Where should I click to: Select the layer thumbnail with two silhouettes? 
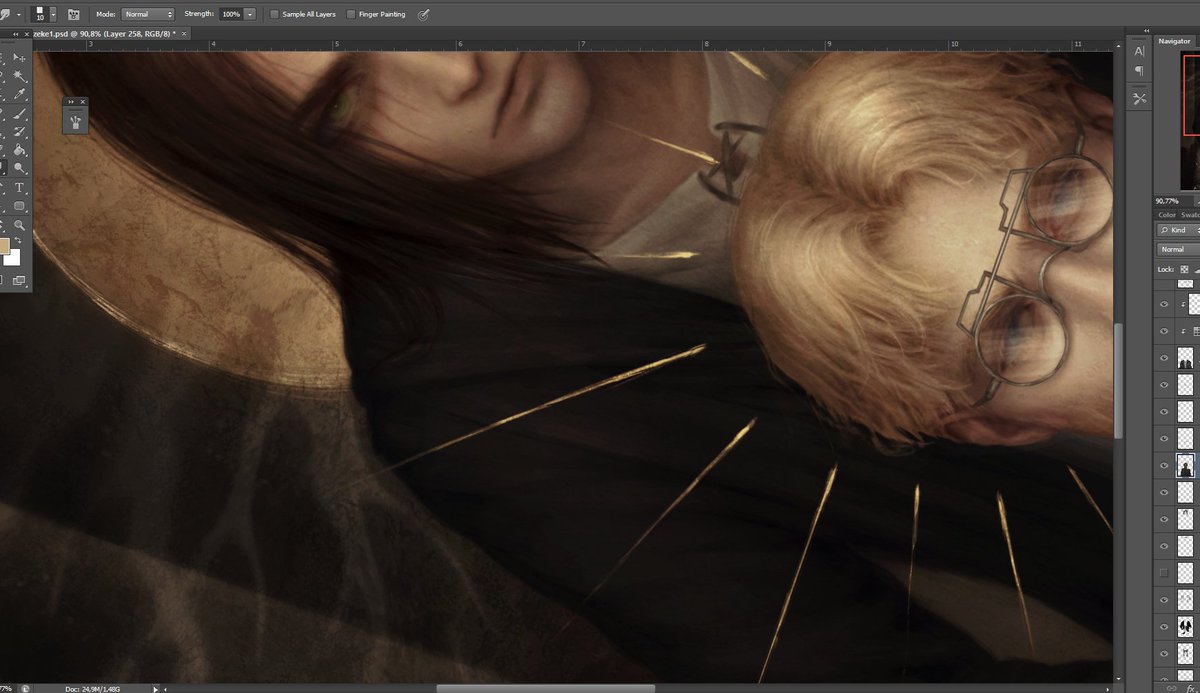point(1187,358)
